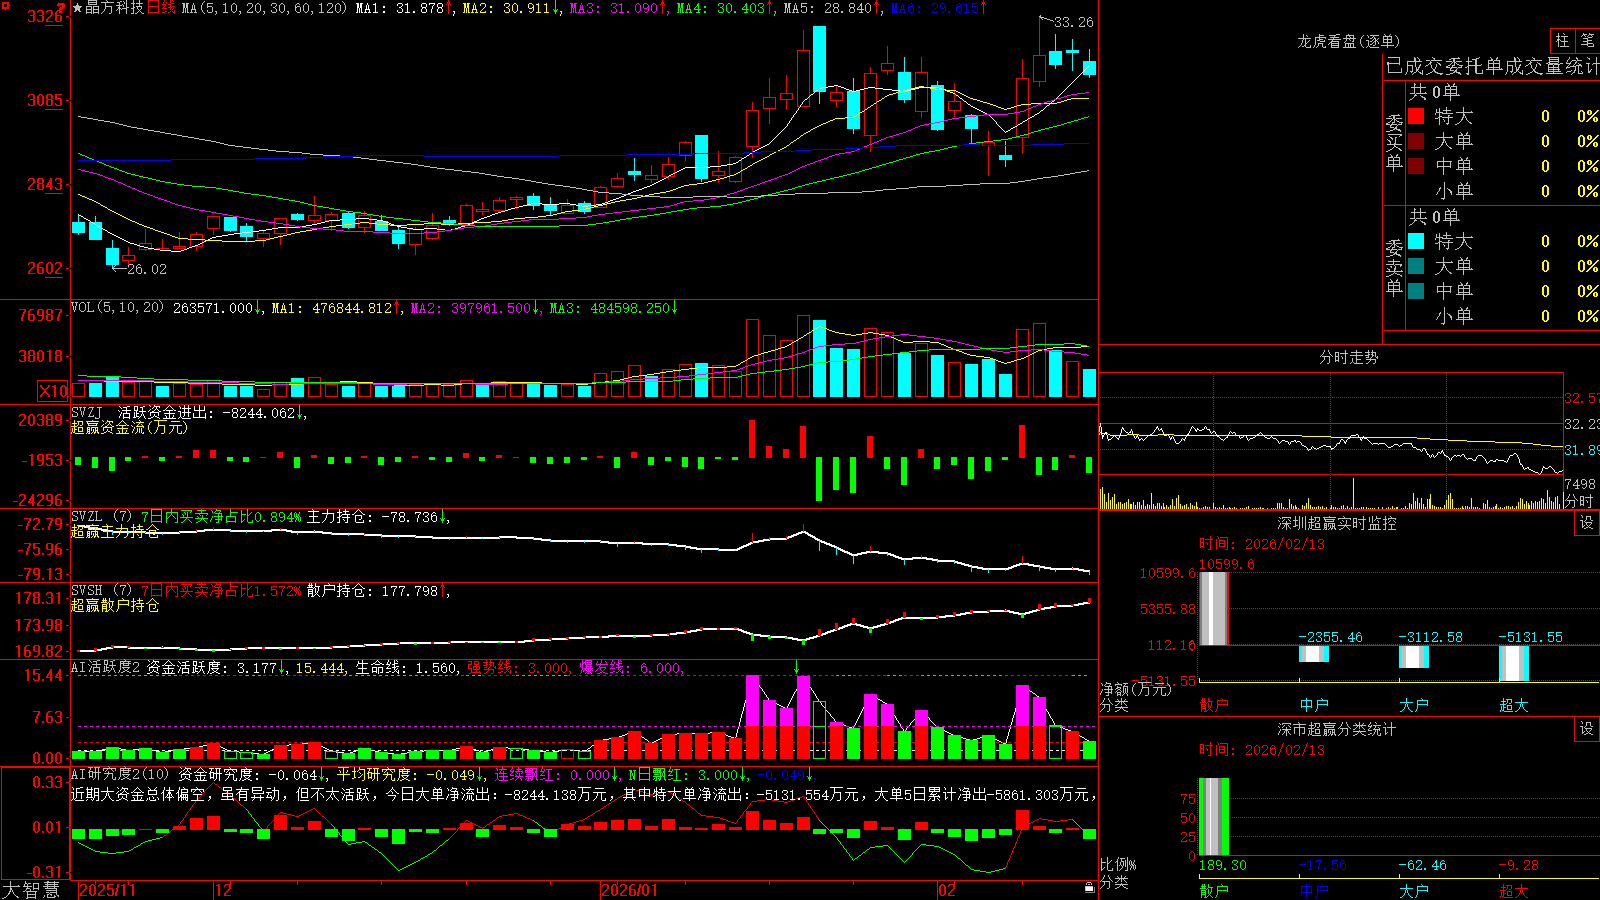Viewport: 1600px width, 900px height.
Task: Click the lock icon on the timeline bar
Action: [x=1089, y=887]
